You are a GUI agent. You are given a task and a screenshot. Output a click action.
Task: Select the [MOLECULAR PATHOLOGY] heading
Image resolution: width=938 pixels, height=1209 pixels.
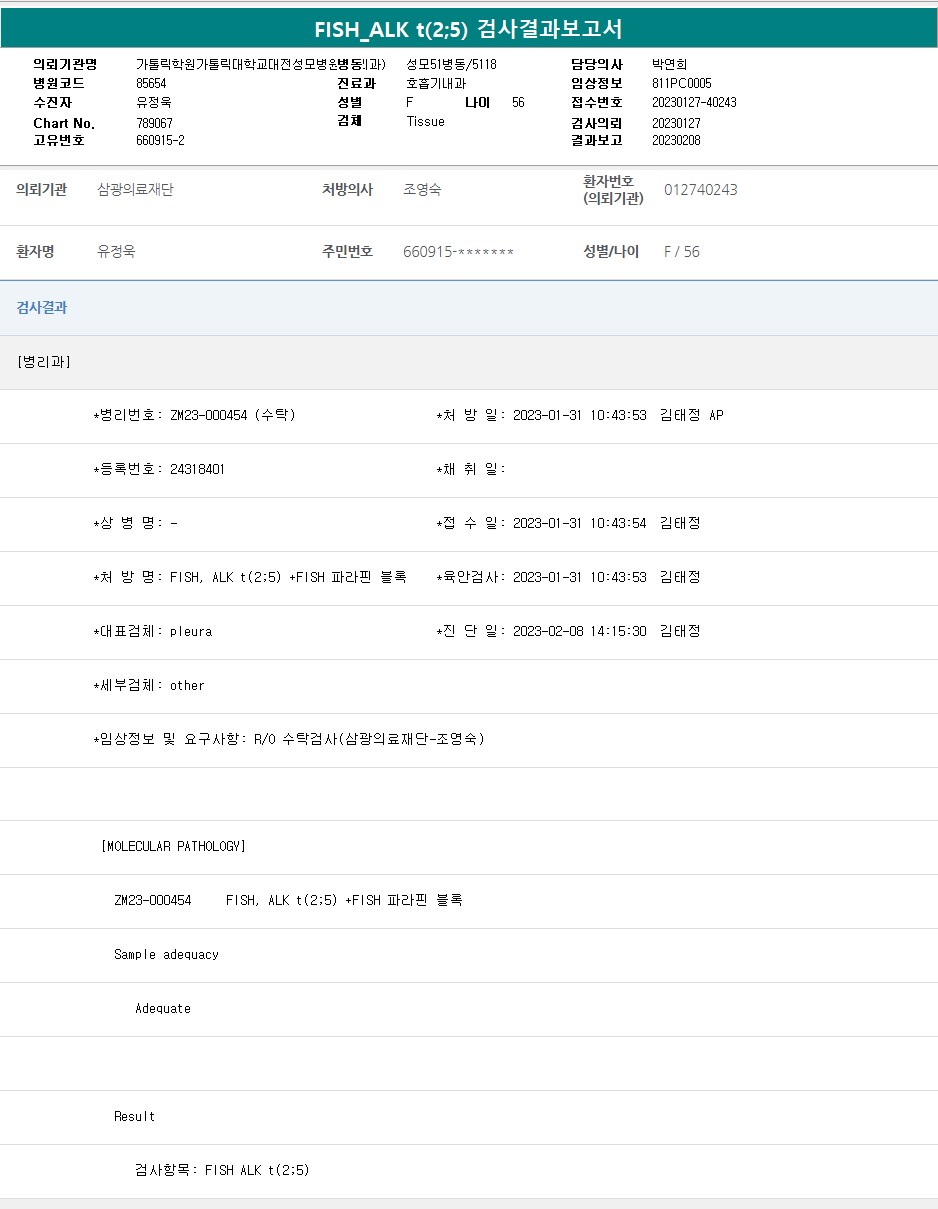point(173,847)
